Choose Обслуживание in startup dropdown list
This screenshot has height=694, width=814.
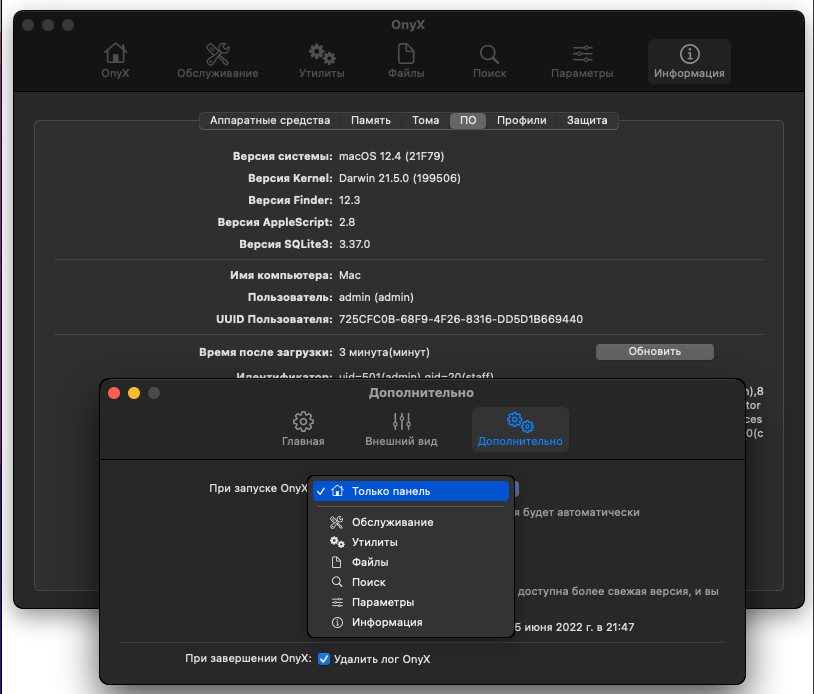pos(411,522)
